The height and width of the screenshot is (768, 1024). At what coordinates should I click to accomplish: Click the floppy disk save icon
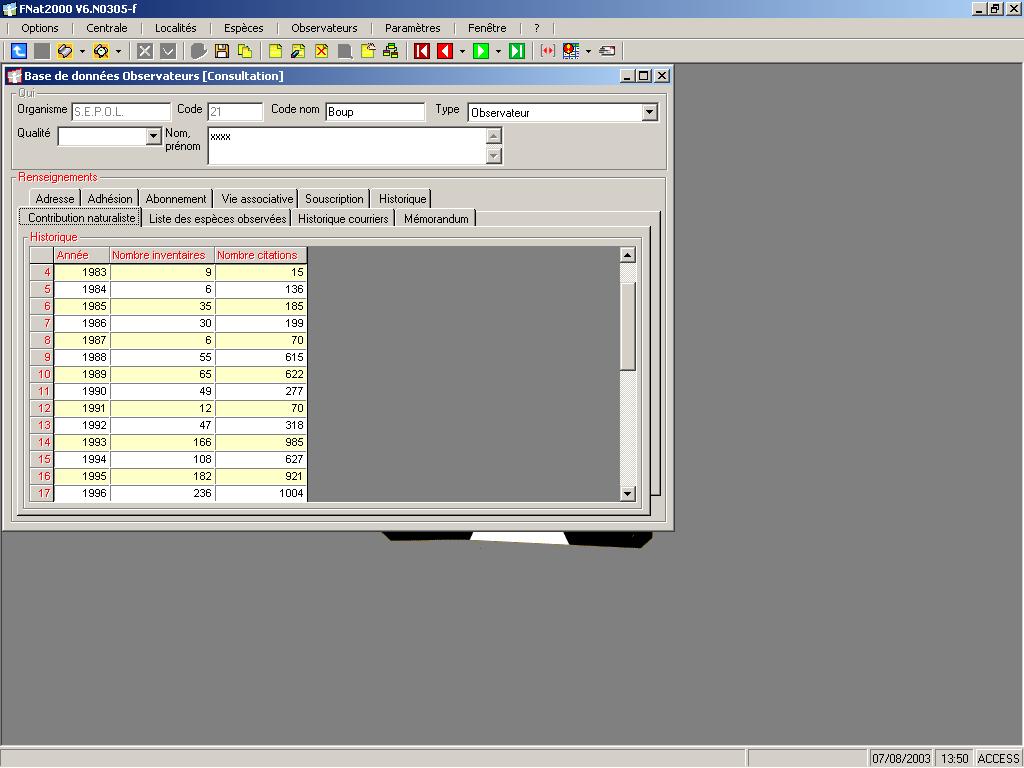coord(222,51)
